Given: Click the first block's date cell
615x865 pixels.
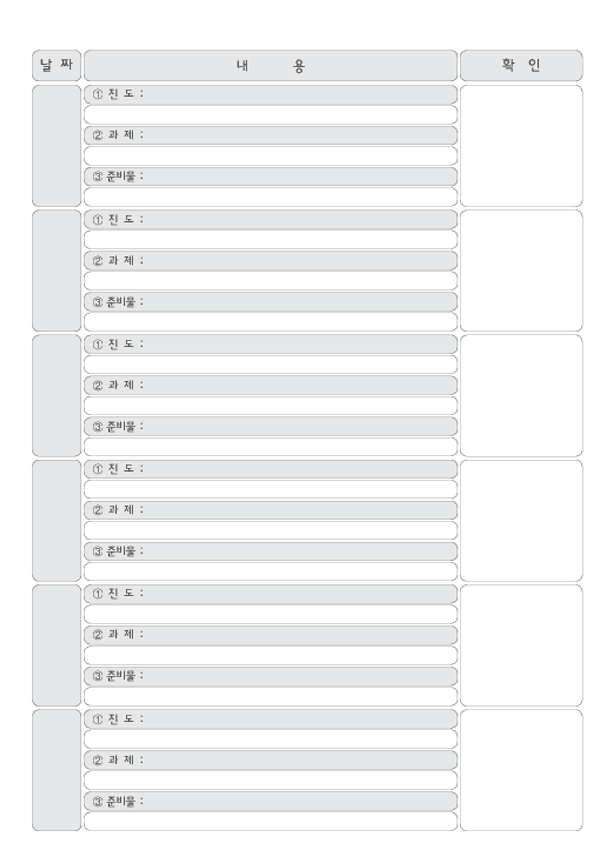Looking at the screenshot, I should [x=57, y=146].
